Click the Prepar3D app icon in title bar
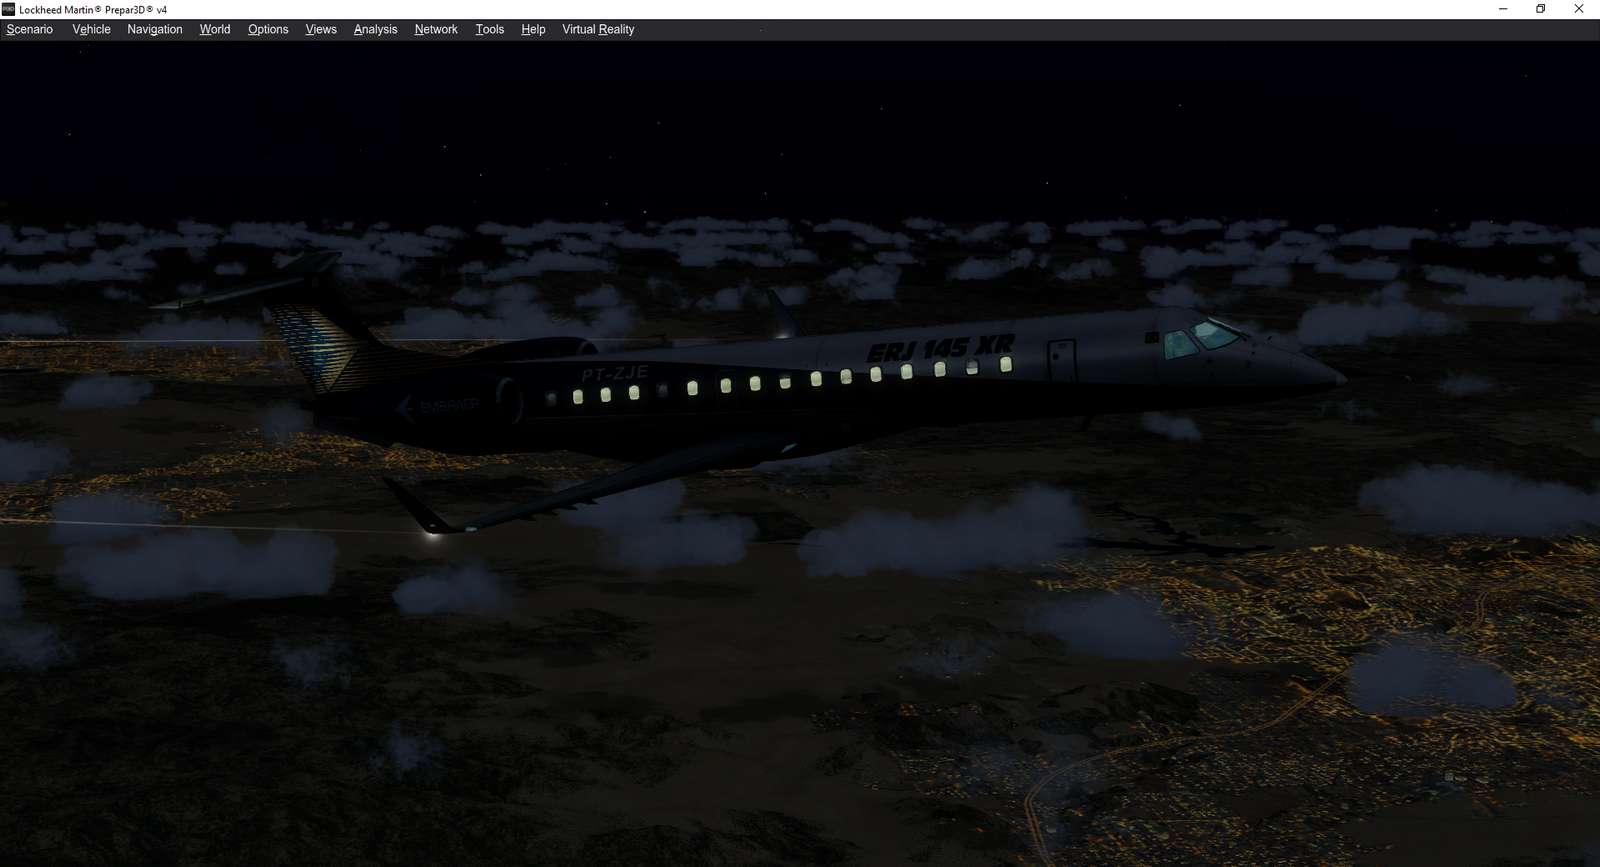1600x867 pixels. click(x=9, y=9)
